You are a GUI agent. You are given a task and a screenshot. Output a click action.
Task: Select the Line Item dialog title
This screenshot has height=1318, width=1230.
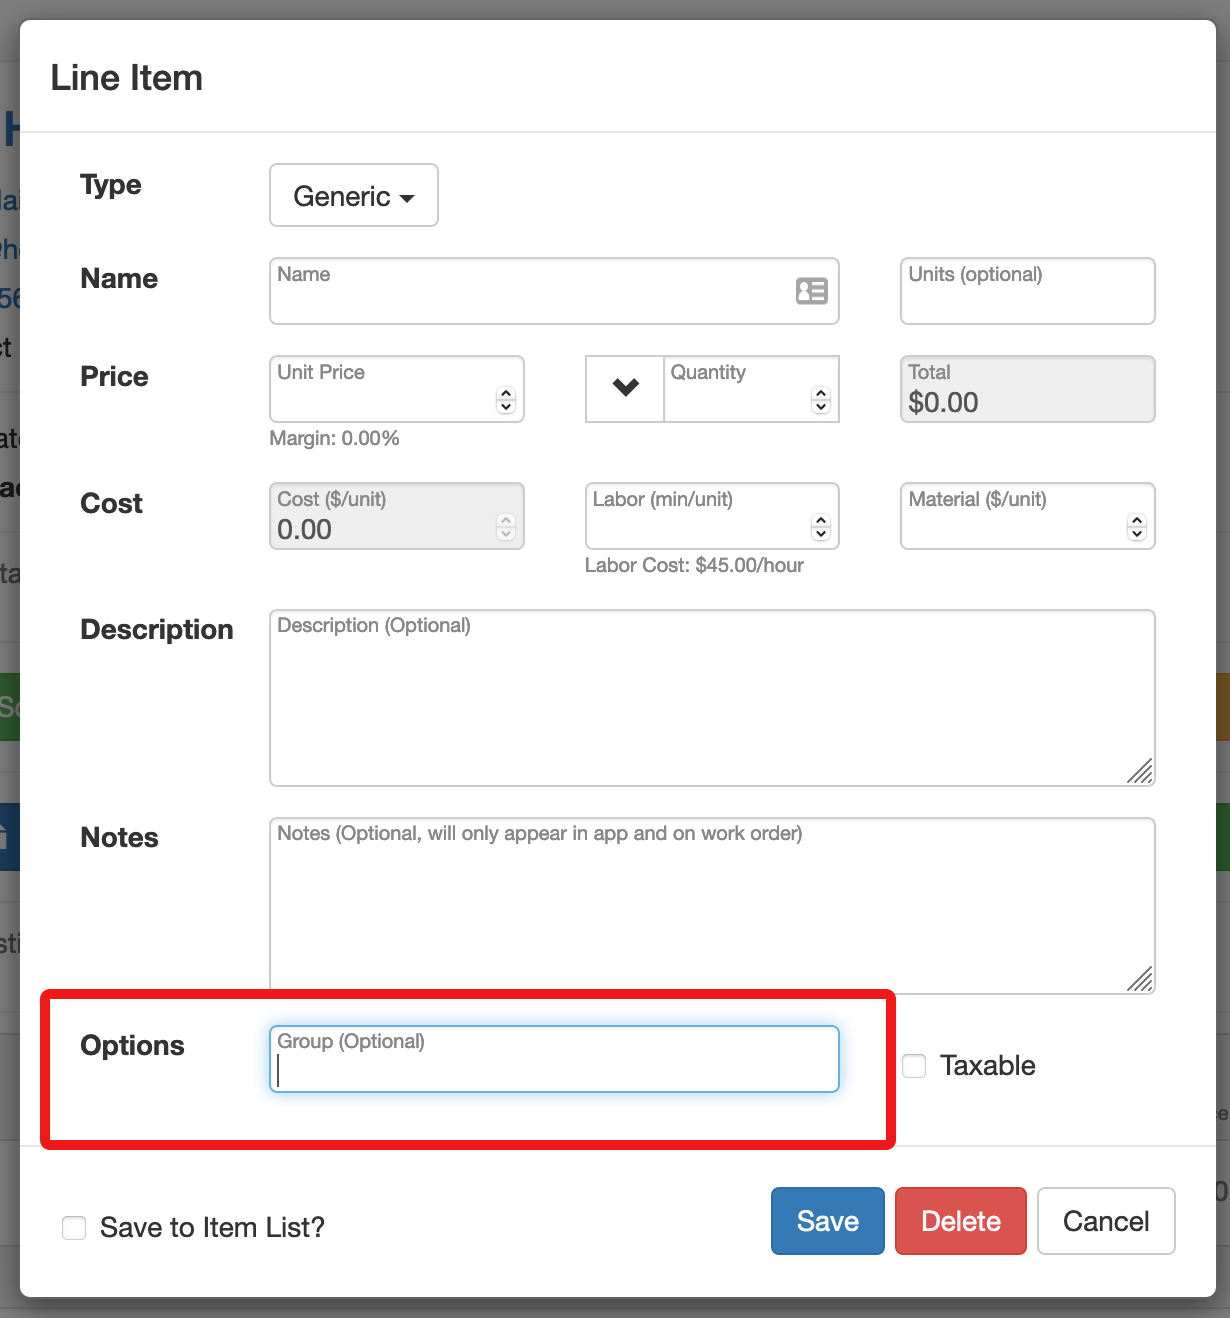pos(127,77)
